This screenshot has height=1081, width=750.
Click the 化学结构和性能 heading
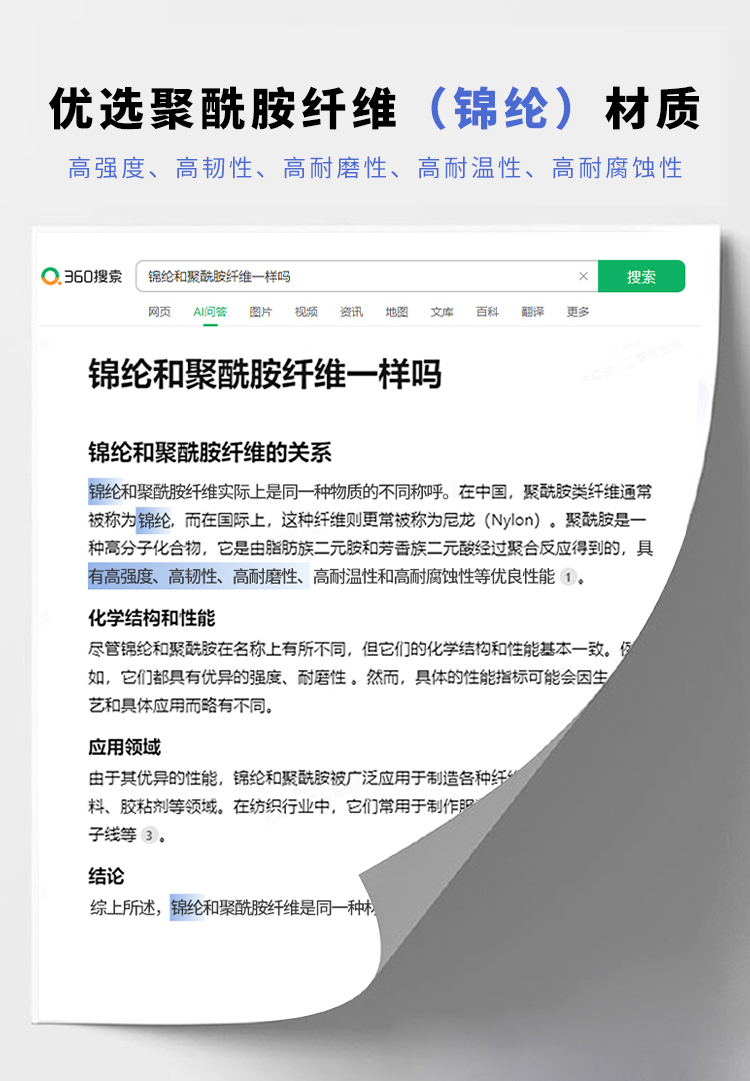(x=152, y=618)
